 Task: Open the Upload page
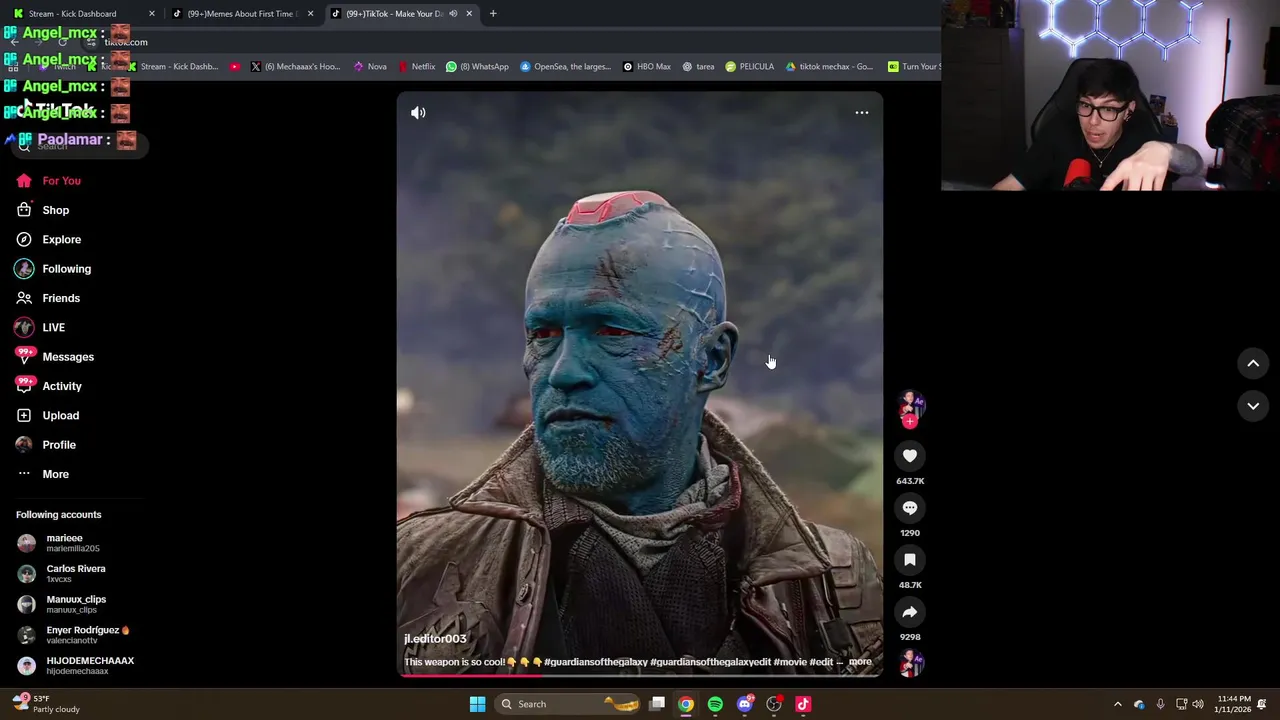coord(47,416)
